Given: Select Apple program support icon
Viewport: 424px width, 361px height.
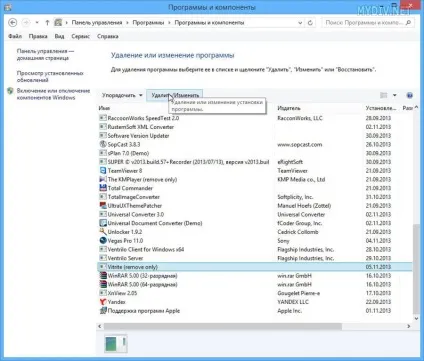Looking at the screenshot, I should click(103, 311).
